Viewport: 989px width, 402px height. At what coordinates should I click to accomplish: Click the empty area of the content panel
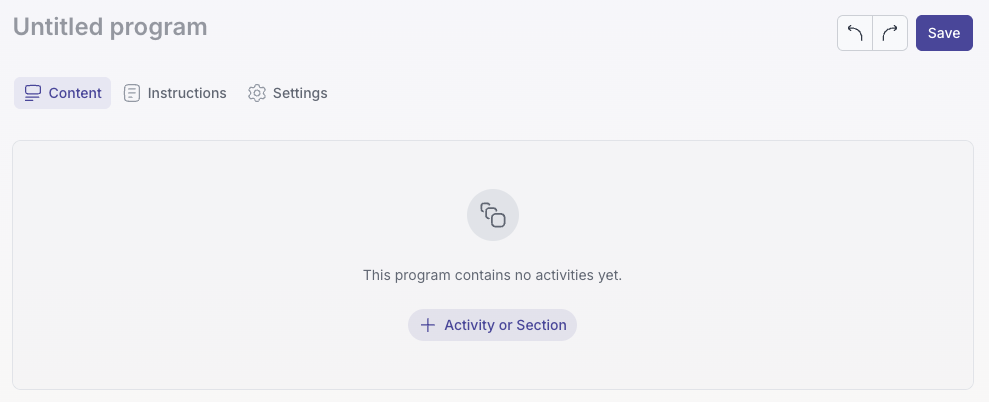[x=189, y=265]
